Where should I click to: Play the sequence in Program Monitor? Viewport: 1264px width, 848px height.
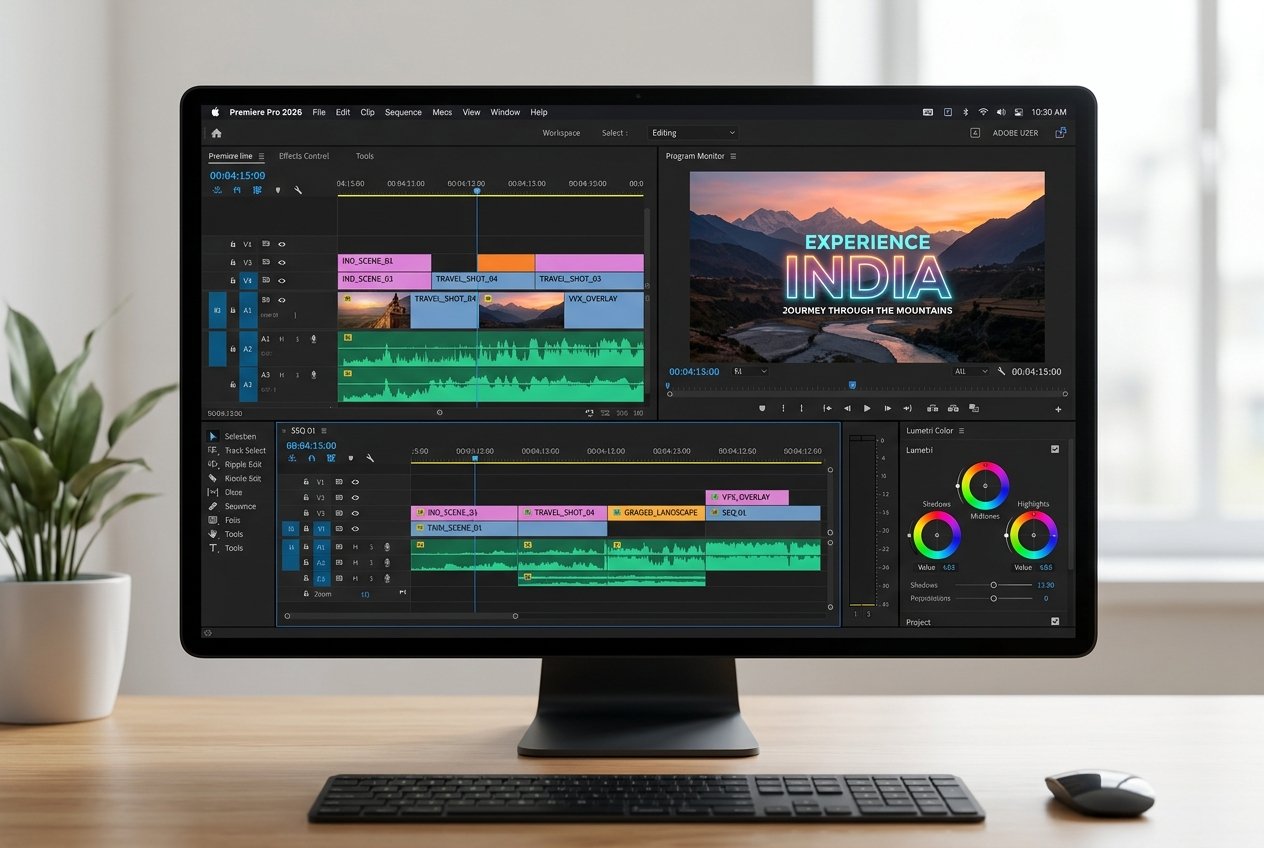point(867,409)
